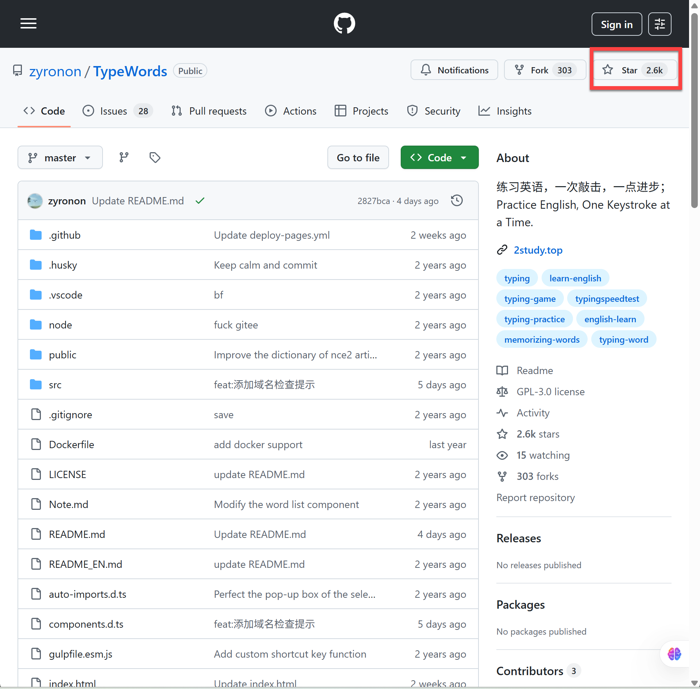Open the Note.md file
This screenshot has width=700, height=689.
69,504
